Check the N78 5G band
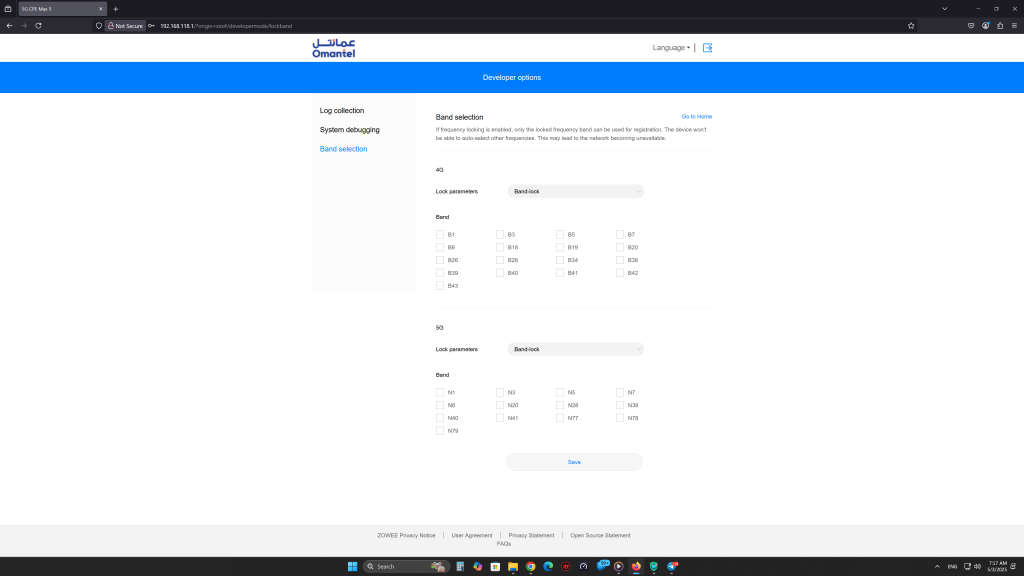This screenshot has height=576, width=1024. click(x=620, y=417)
